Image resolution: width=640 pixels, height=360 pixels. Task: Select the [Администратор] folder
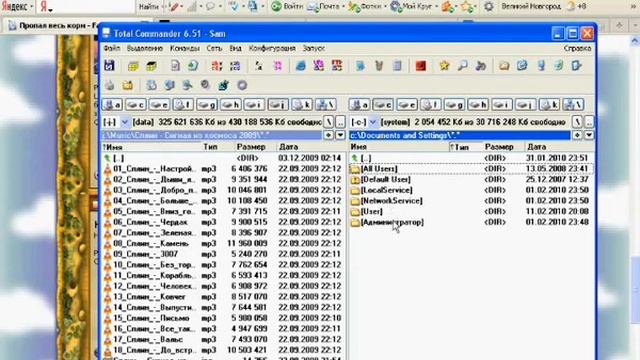coord(471,222)
